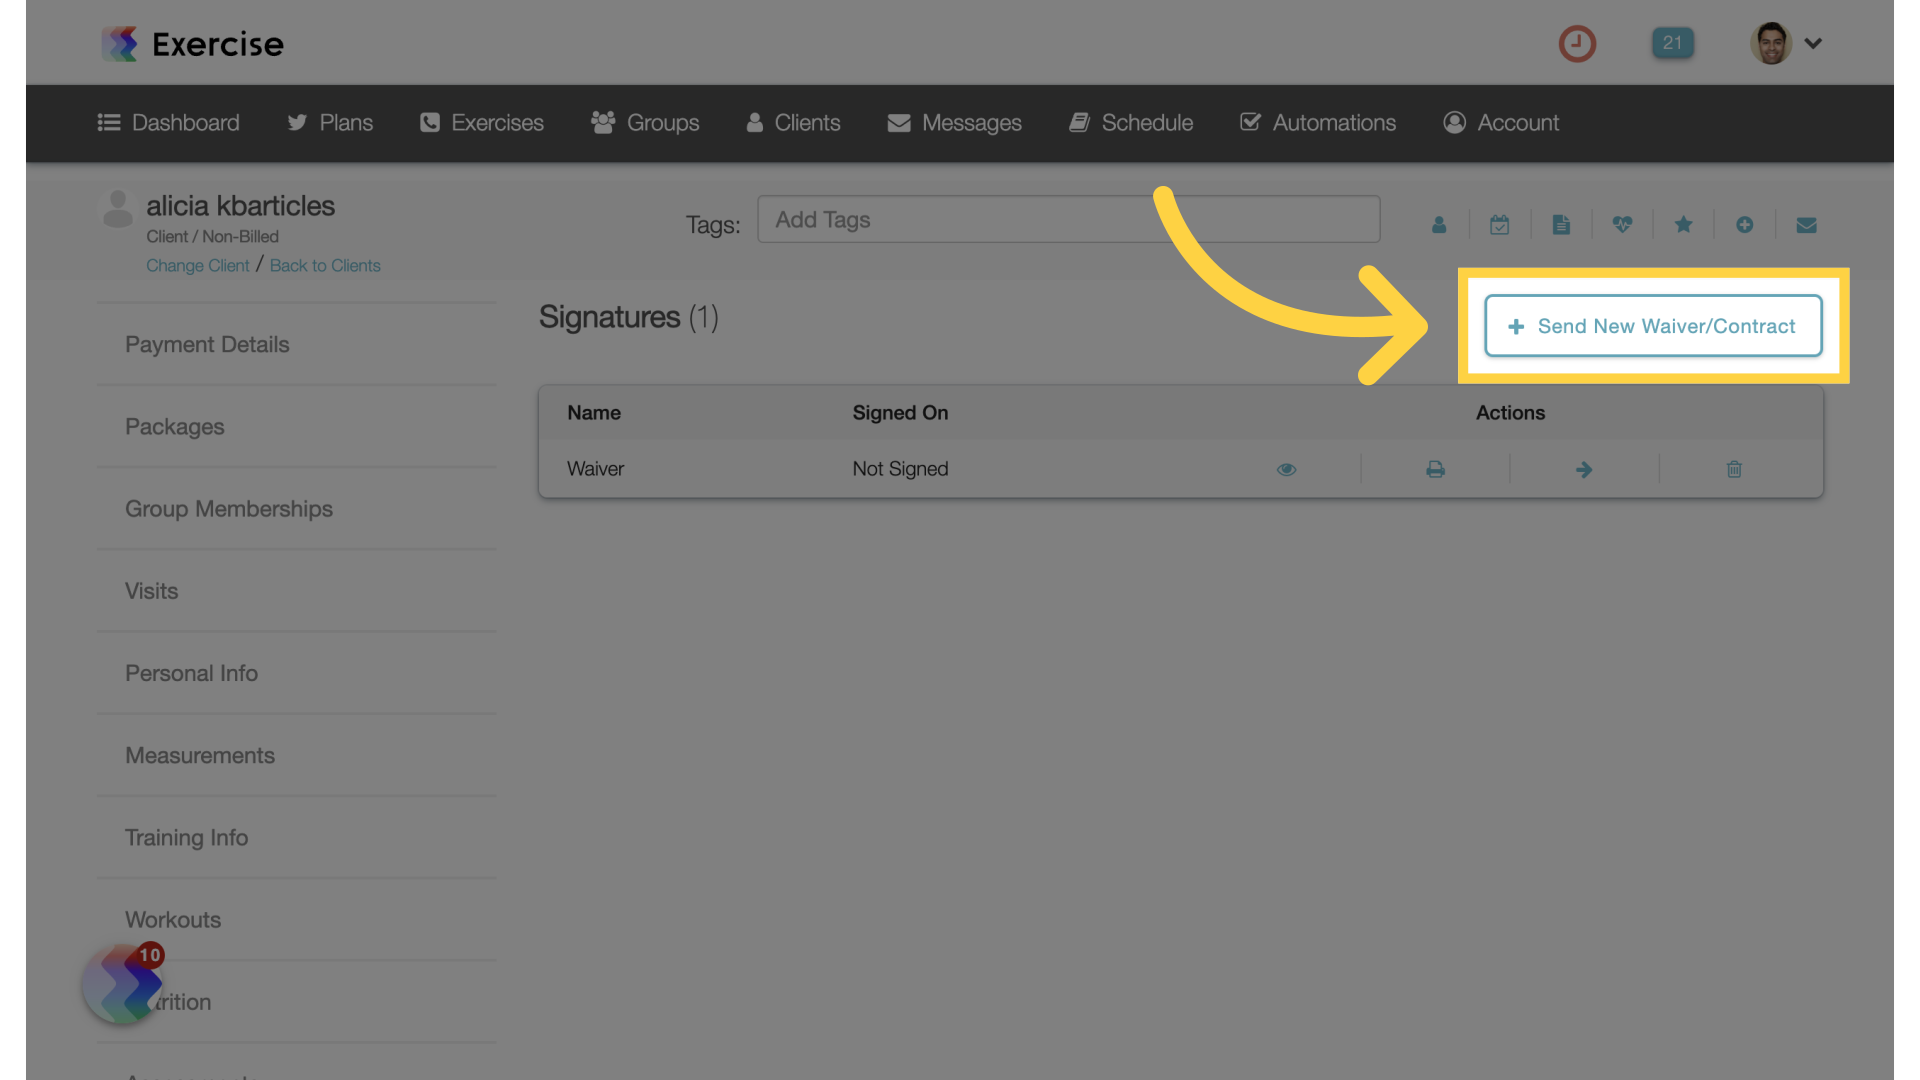Toggle the client favorites star icon

tap(1683, 223)
